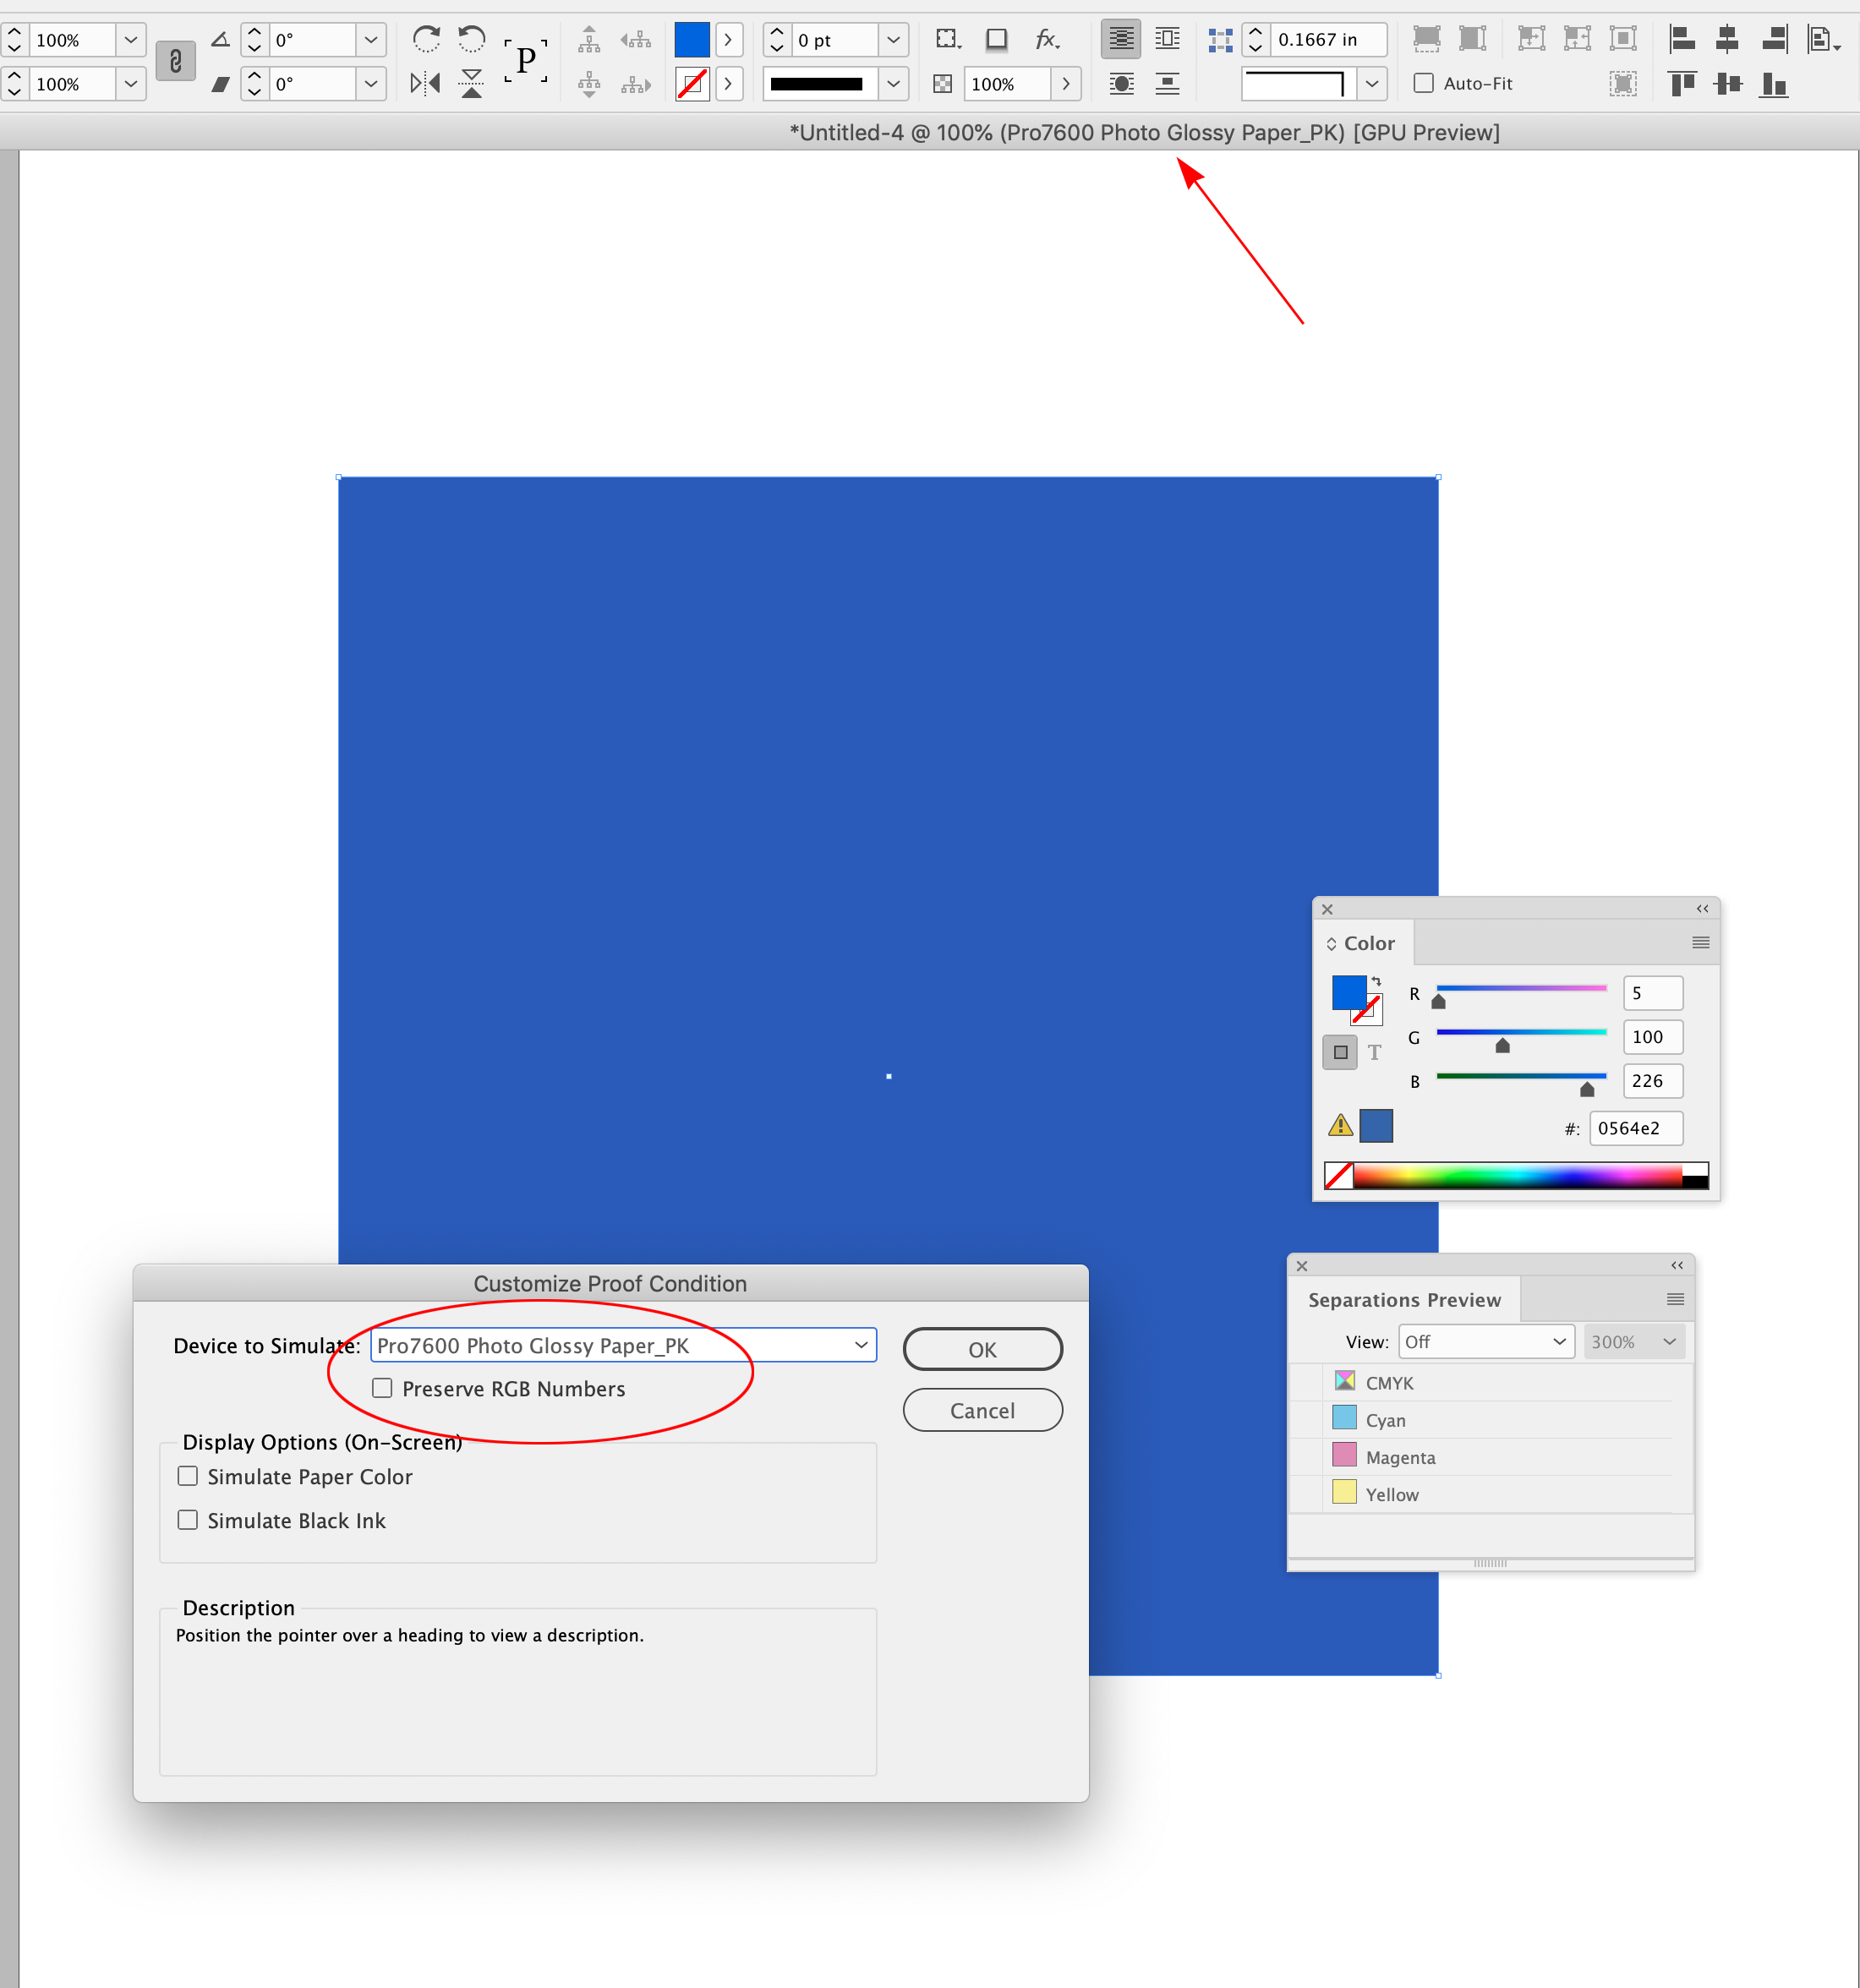
Task: Click the Select Previous Object icon
Action: tap(635, 39)
